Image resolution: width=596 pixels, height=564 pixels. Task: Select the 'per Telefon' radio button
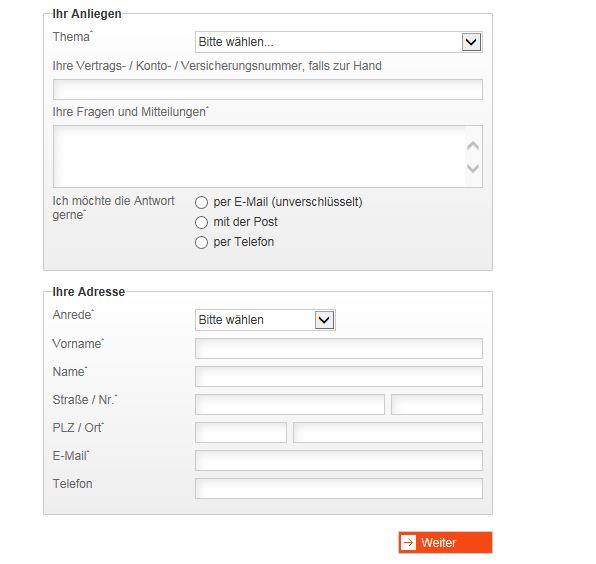point(201,242)
